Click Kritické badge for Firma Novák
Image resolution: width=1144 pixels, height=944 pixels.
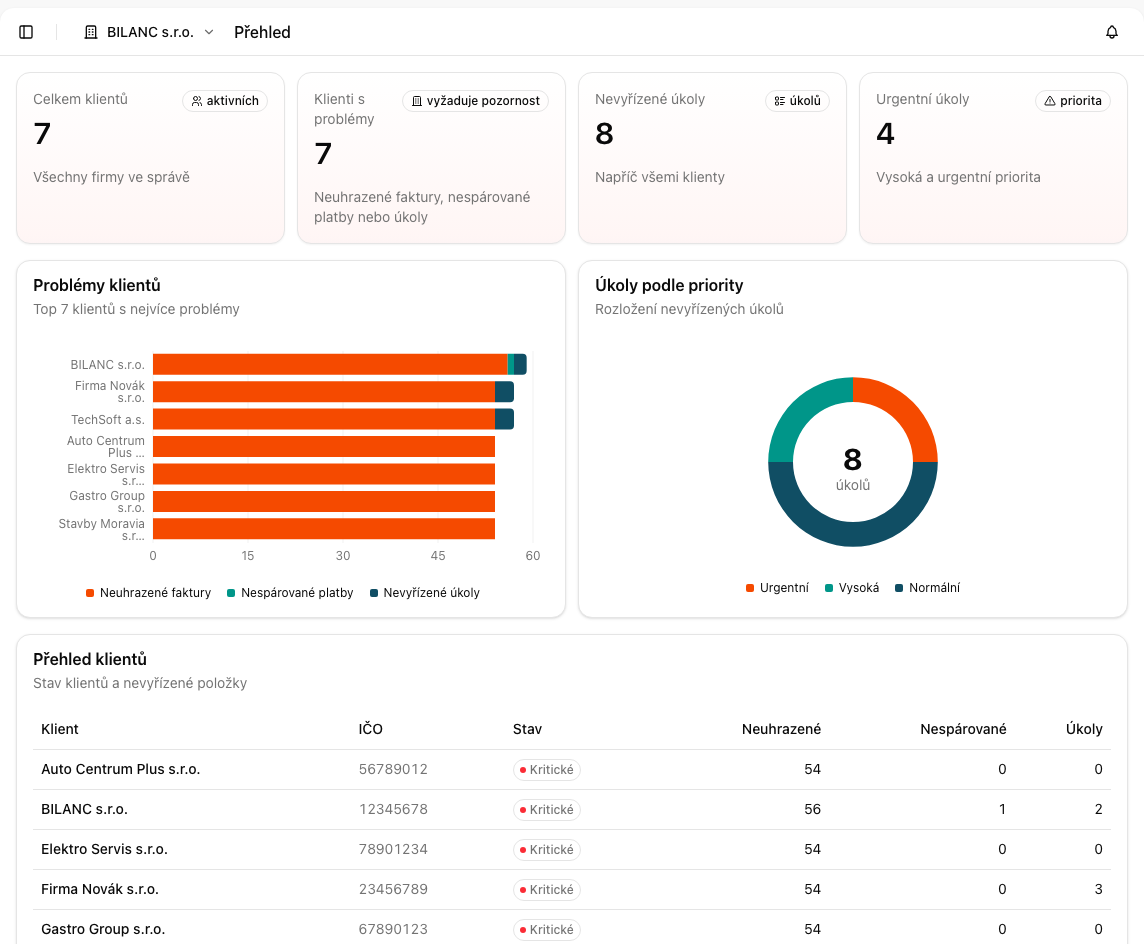546,890
